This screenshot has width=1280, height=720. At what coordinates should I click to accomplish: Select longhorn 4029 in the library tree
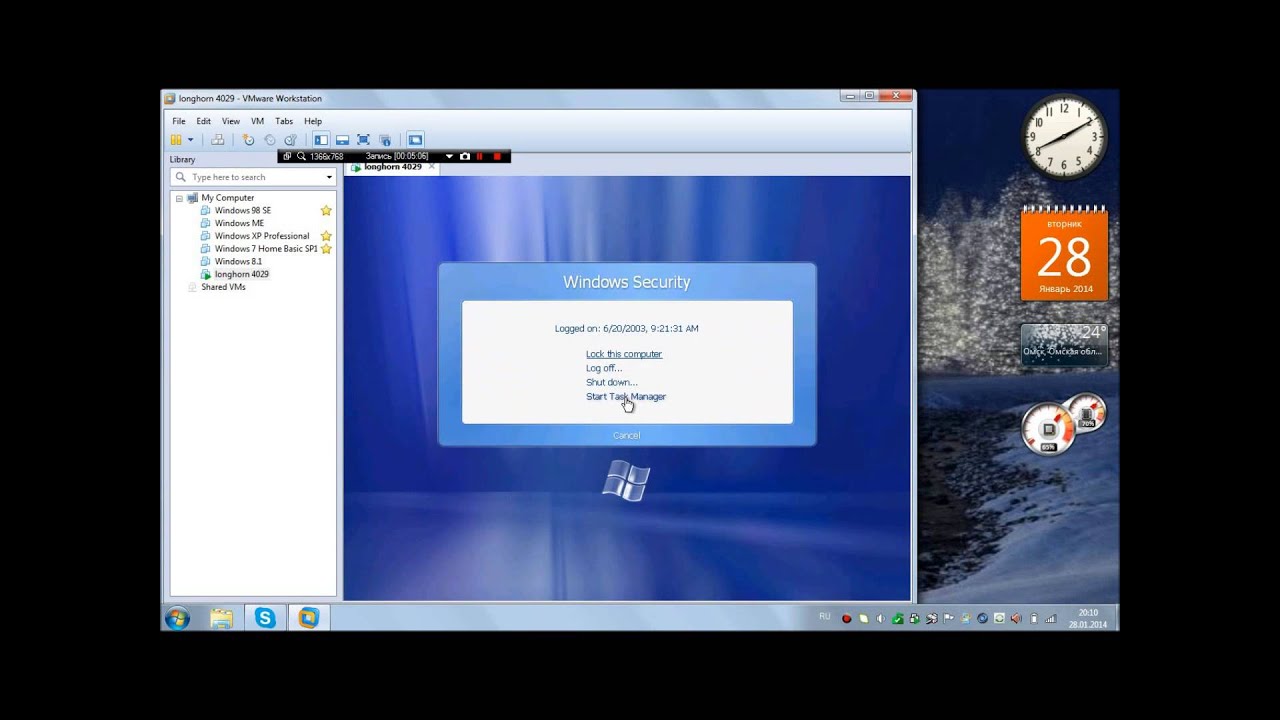[x=241, y=274]
